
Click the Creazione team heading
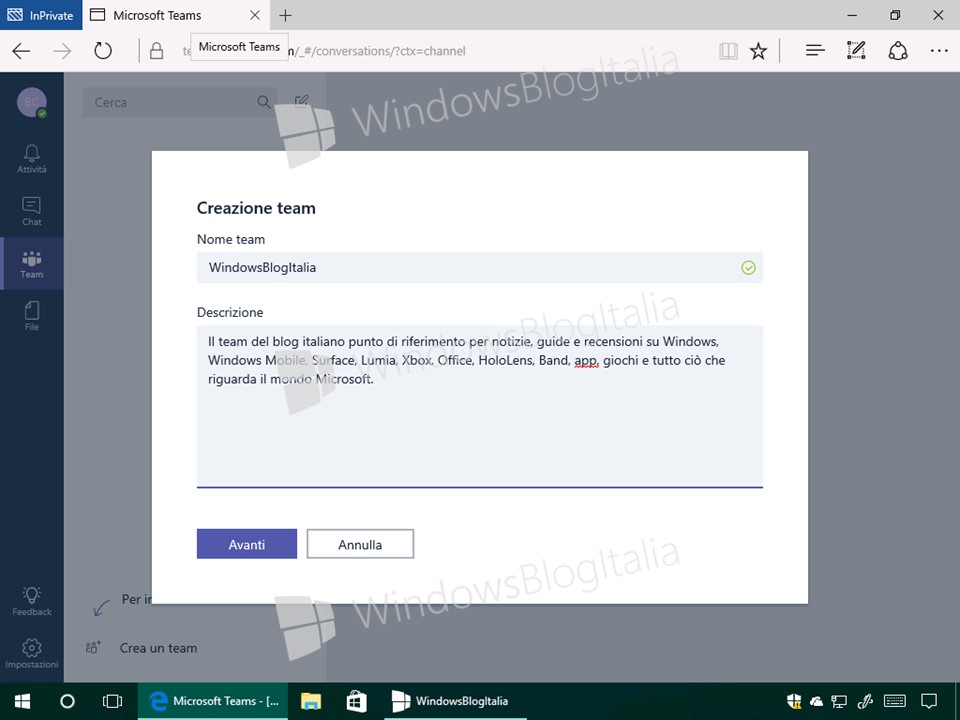click(x=256, y=208)
